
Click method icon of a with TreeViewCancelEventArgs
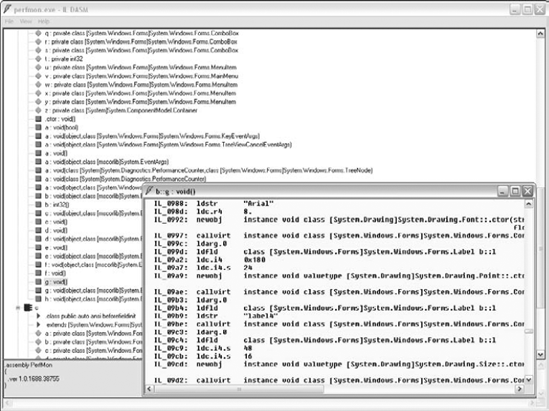point(39,145)
